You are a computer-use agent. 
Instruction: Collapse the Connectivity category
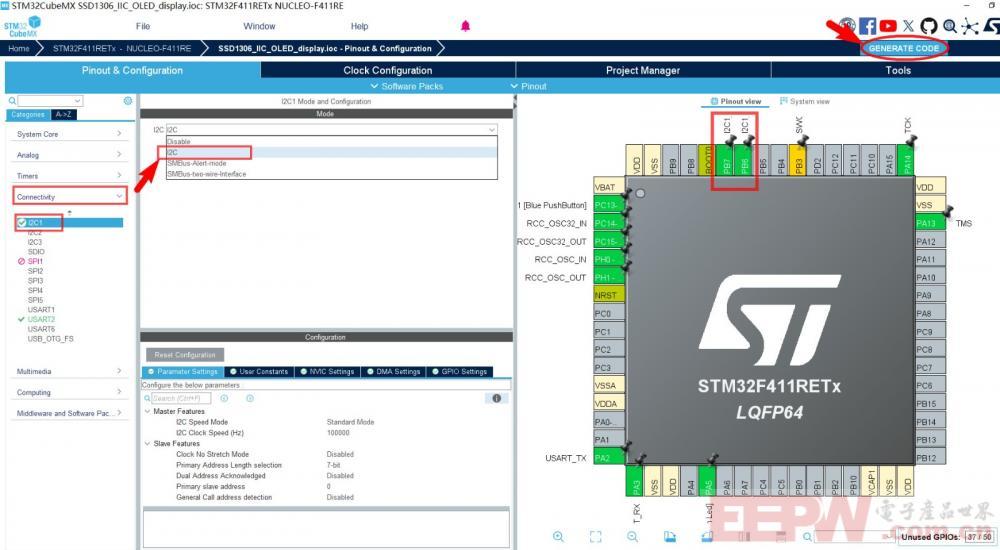tap(70, 197)
